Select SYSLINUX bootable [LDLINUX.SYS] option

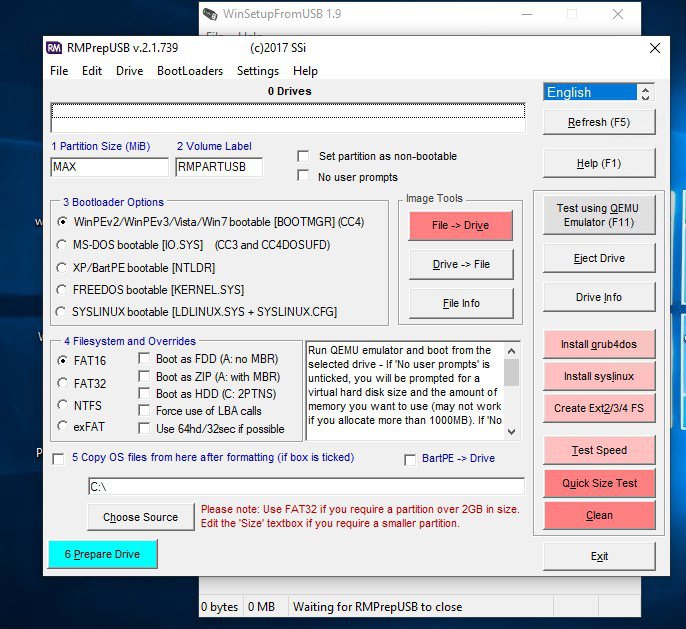61,312
